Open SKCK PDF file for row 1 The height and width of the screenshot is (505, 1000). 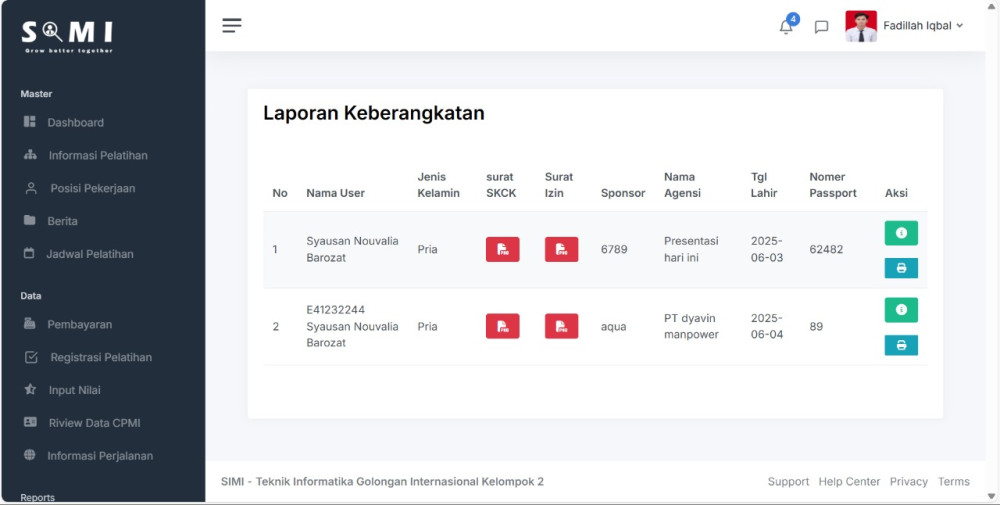pos(502,249)
